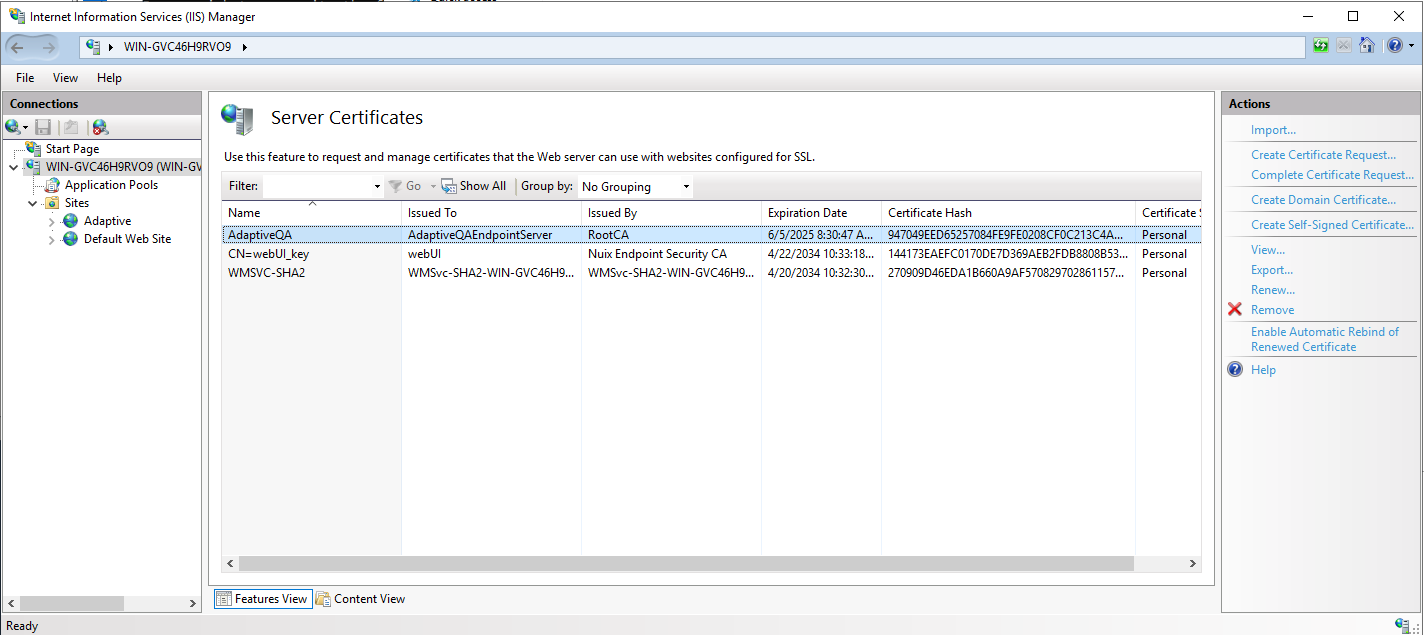1424x635 pixels.
Task: Click the Application Pools icon in tree
Action: (53, 185)
